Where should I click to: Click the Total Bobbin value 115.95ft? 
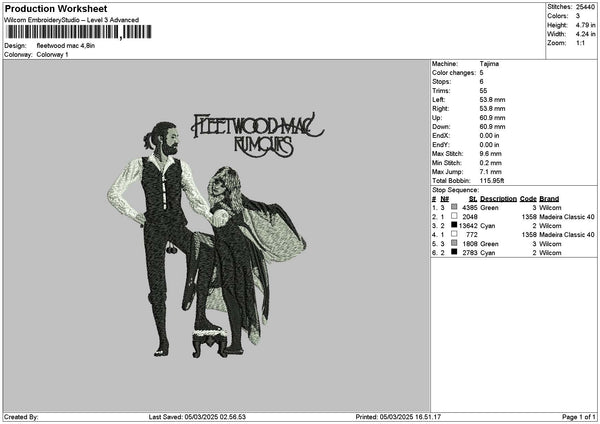point(492,181)
